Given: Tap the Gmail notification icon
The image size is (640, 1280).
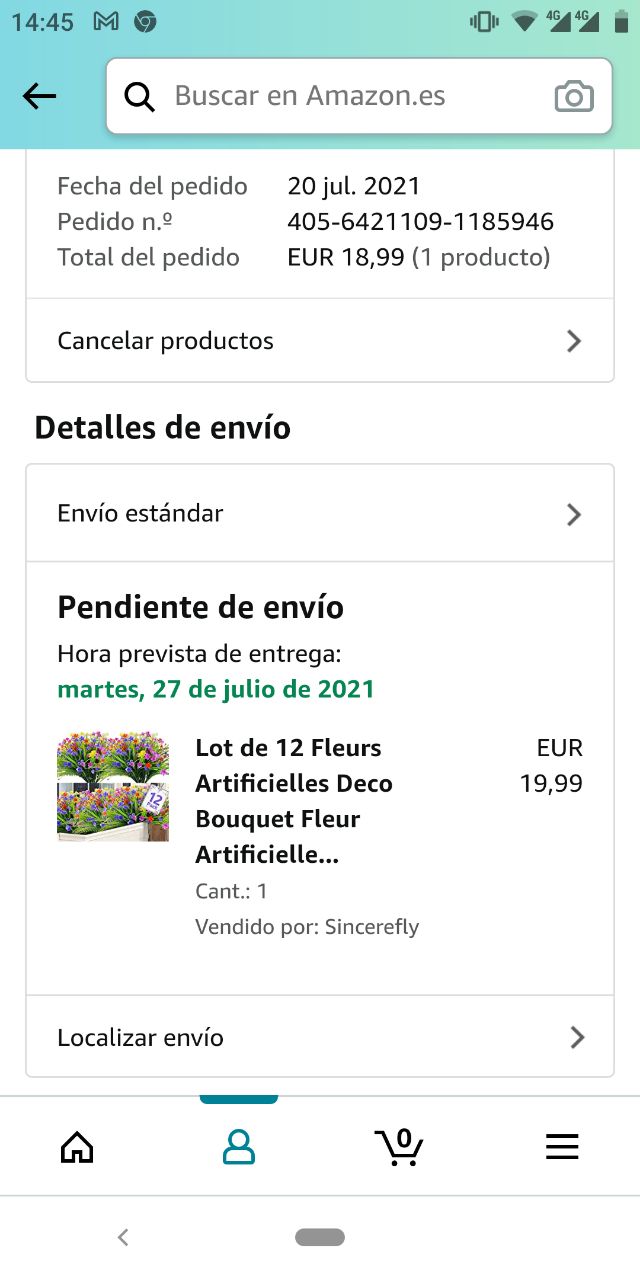Looking at the screenshot, I should pos(105,21).
